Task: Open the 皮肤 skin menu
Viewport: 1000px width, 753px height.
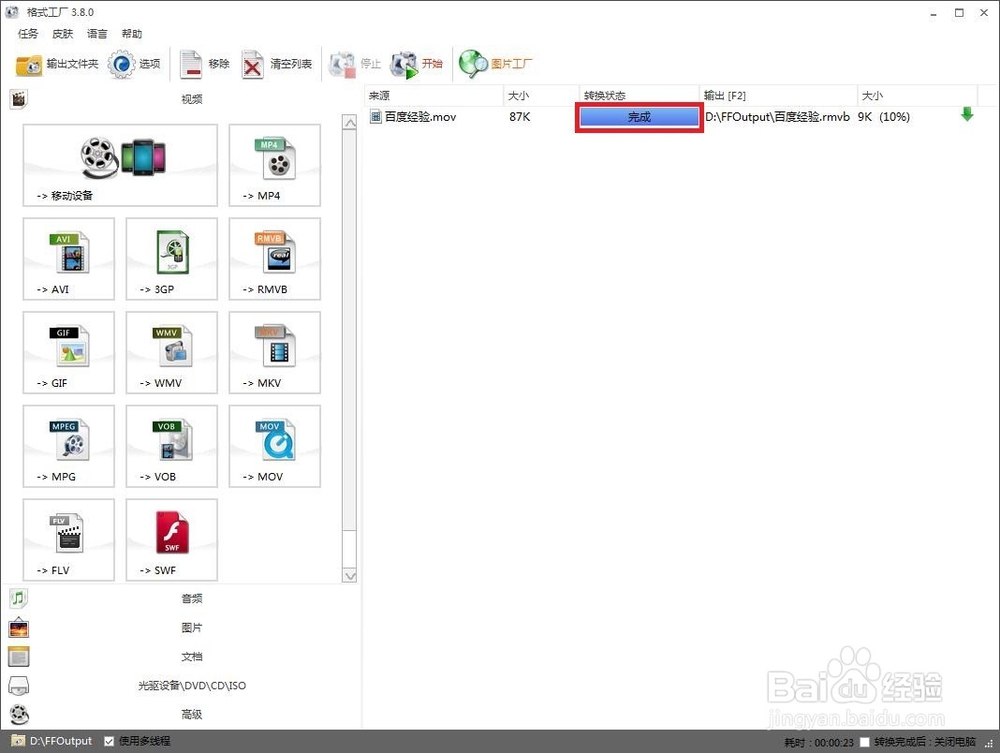Action: (62, 34)
